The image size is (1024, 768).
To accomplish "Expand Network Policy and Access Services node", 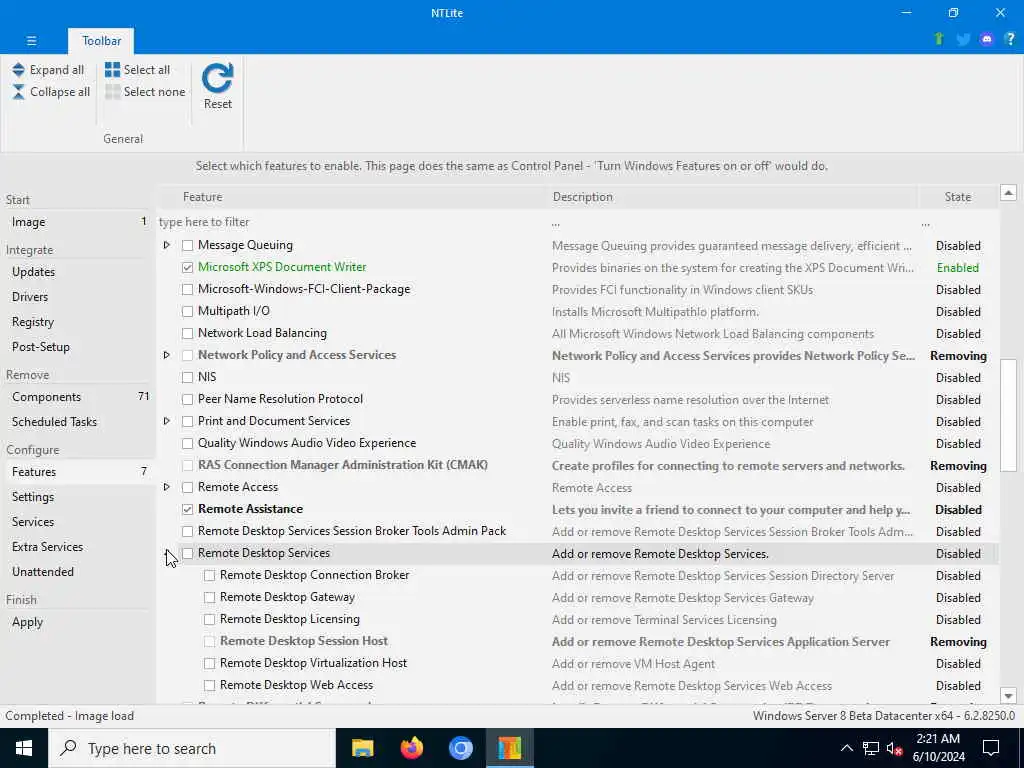I will [167, 355].
